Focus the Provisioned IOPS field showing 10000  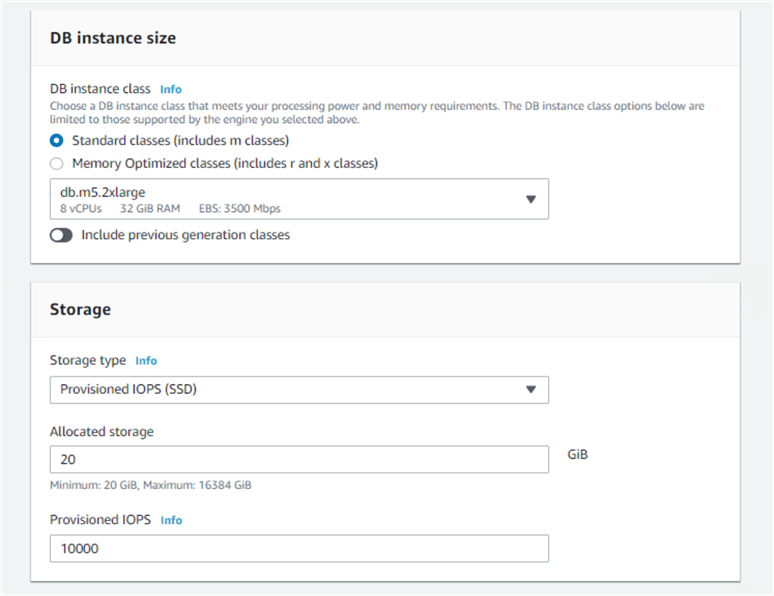click(298, 549)
